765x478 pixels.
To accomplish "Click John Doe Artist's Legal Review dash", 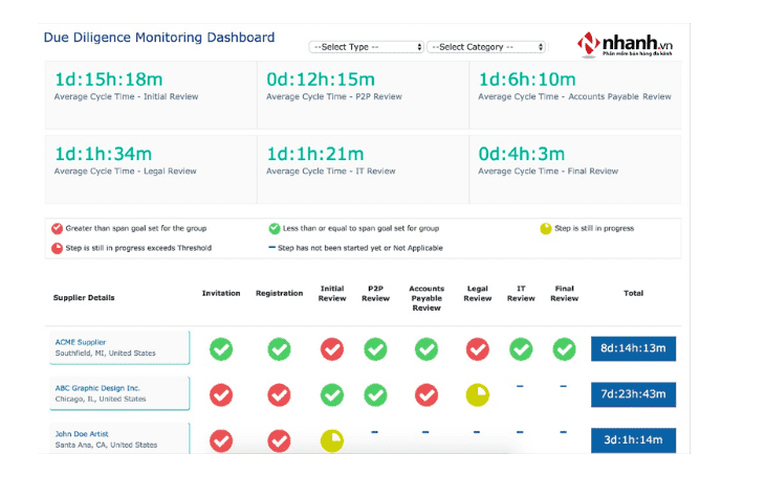I will pos(477,432).
